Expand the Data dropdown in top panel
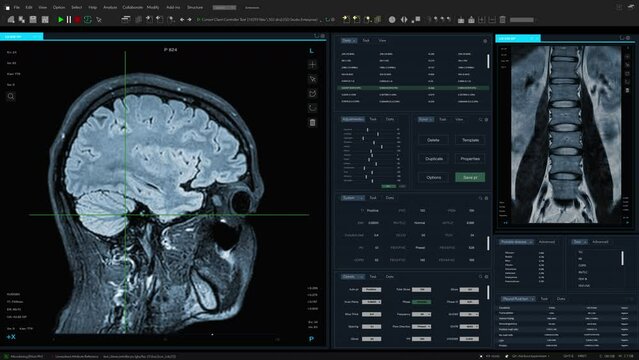 [x=349, y=40]
